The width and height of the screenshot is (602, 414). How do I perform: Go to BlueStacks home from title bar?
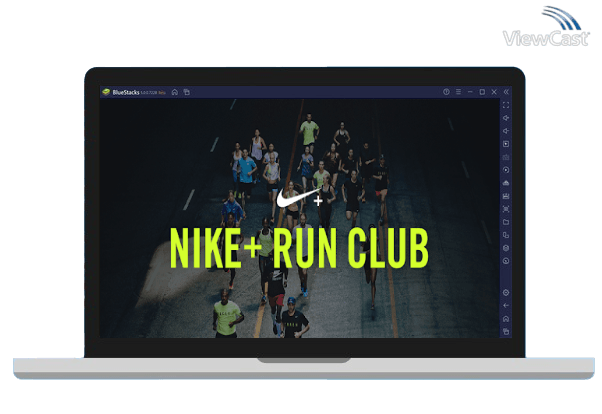(x=175, y=92)
